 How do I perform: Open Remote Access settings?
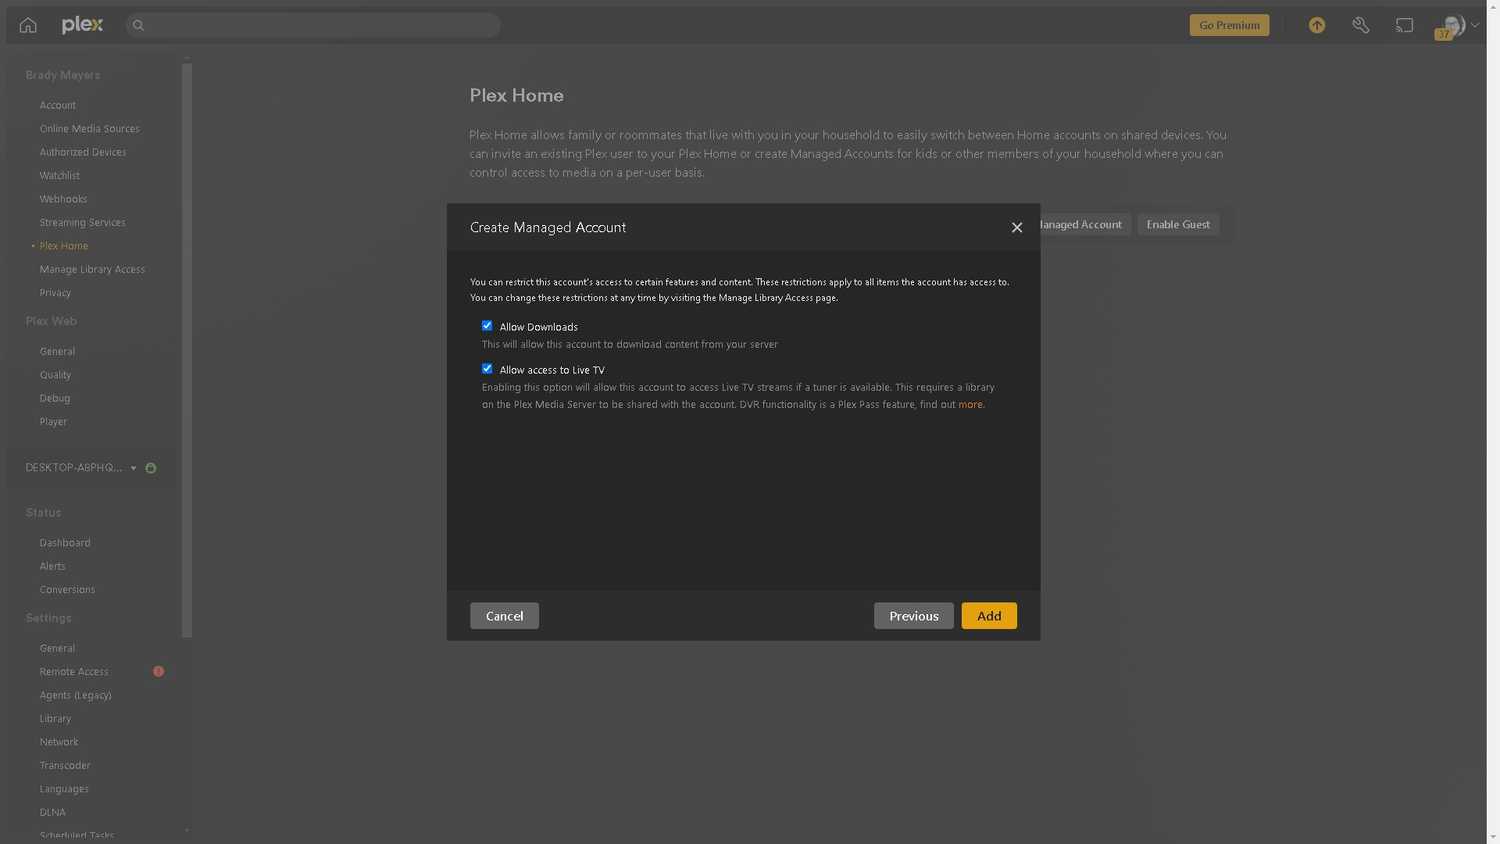pos(74,671)
